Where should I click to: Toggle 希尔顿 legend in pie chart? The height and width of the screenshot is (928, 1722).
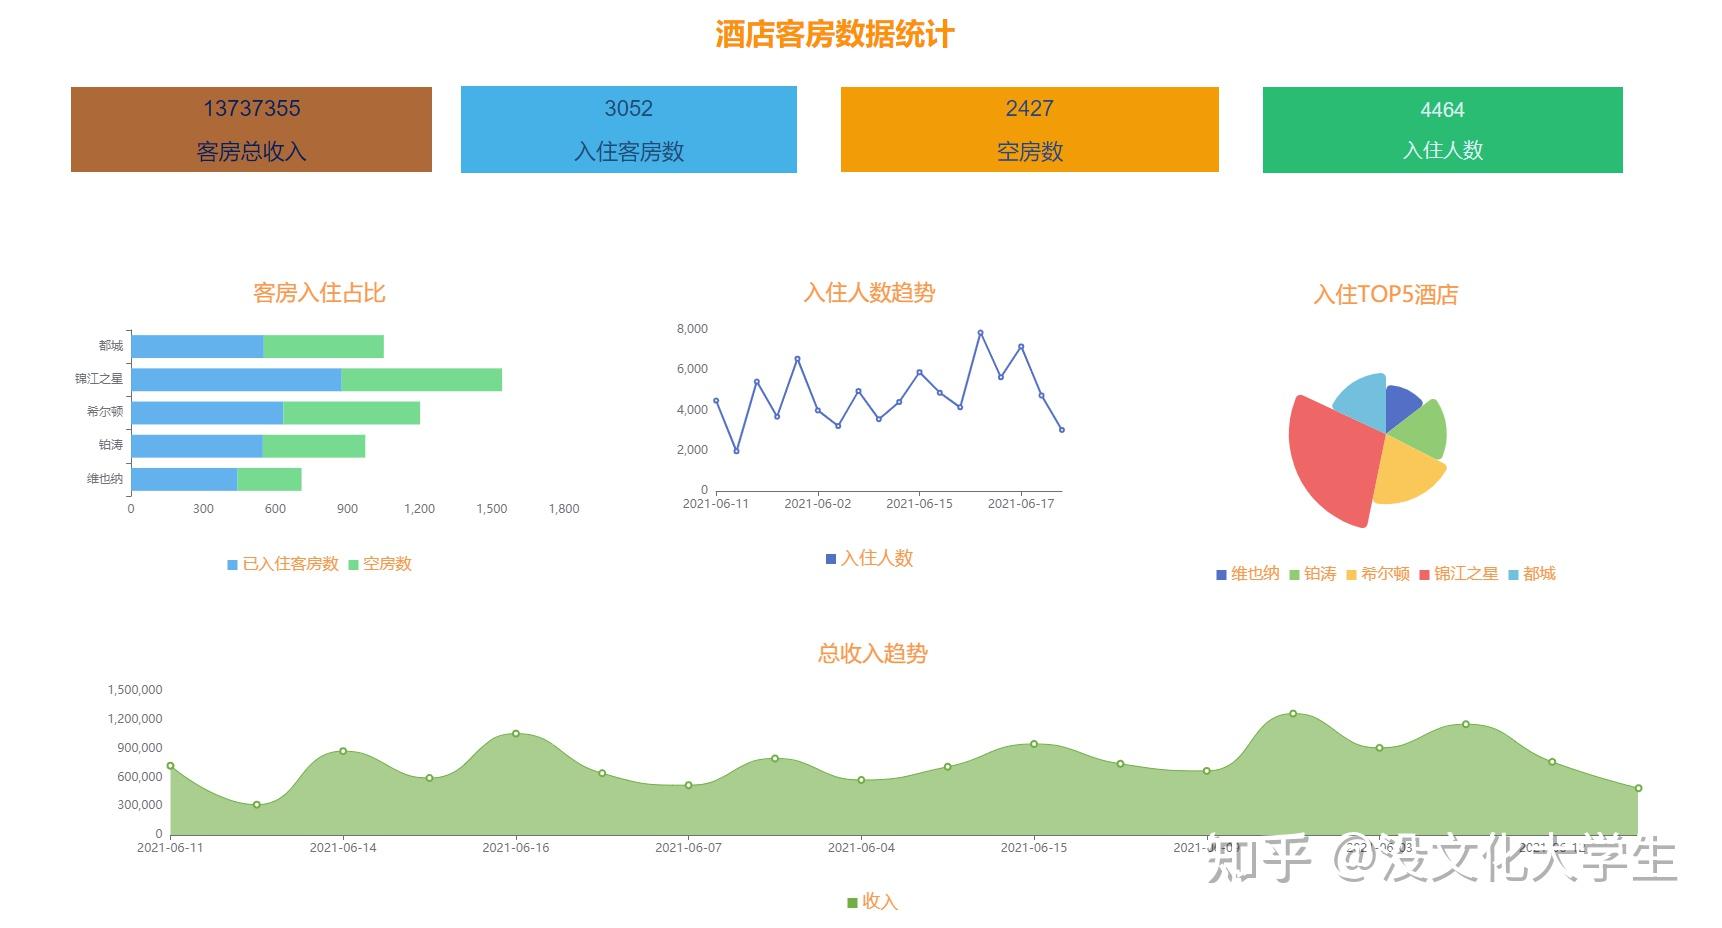pyautogui.click(x=1377, y=574)
